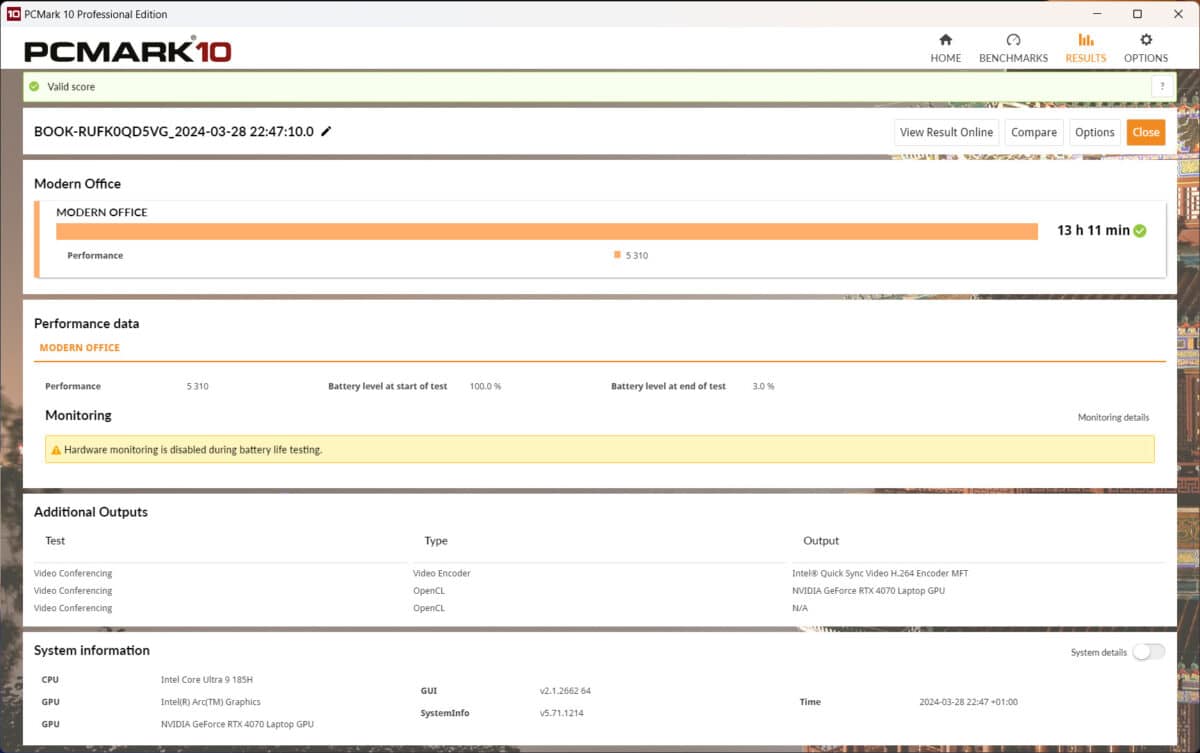Maximize the PCMark 10 window
This screenshot has height=753, width=1200.
pyautogui.click(x=1137, y=14)
